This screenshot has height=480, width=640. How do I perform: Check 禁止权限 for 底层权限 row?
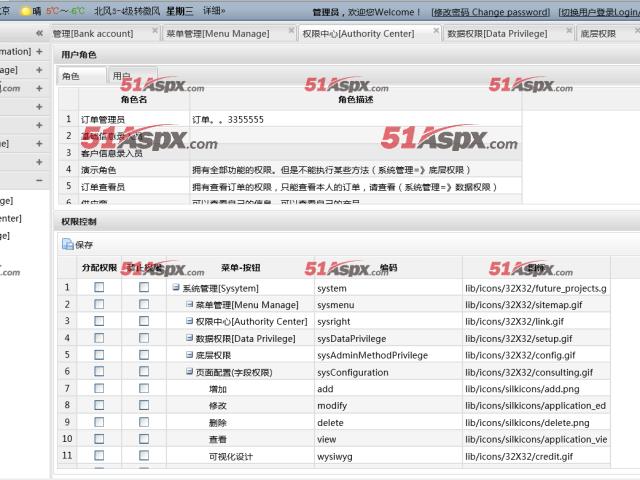(144, 355)
